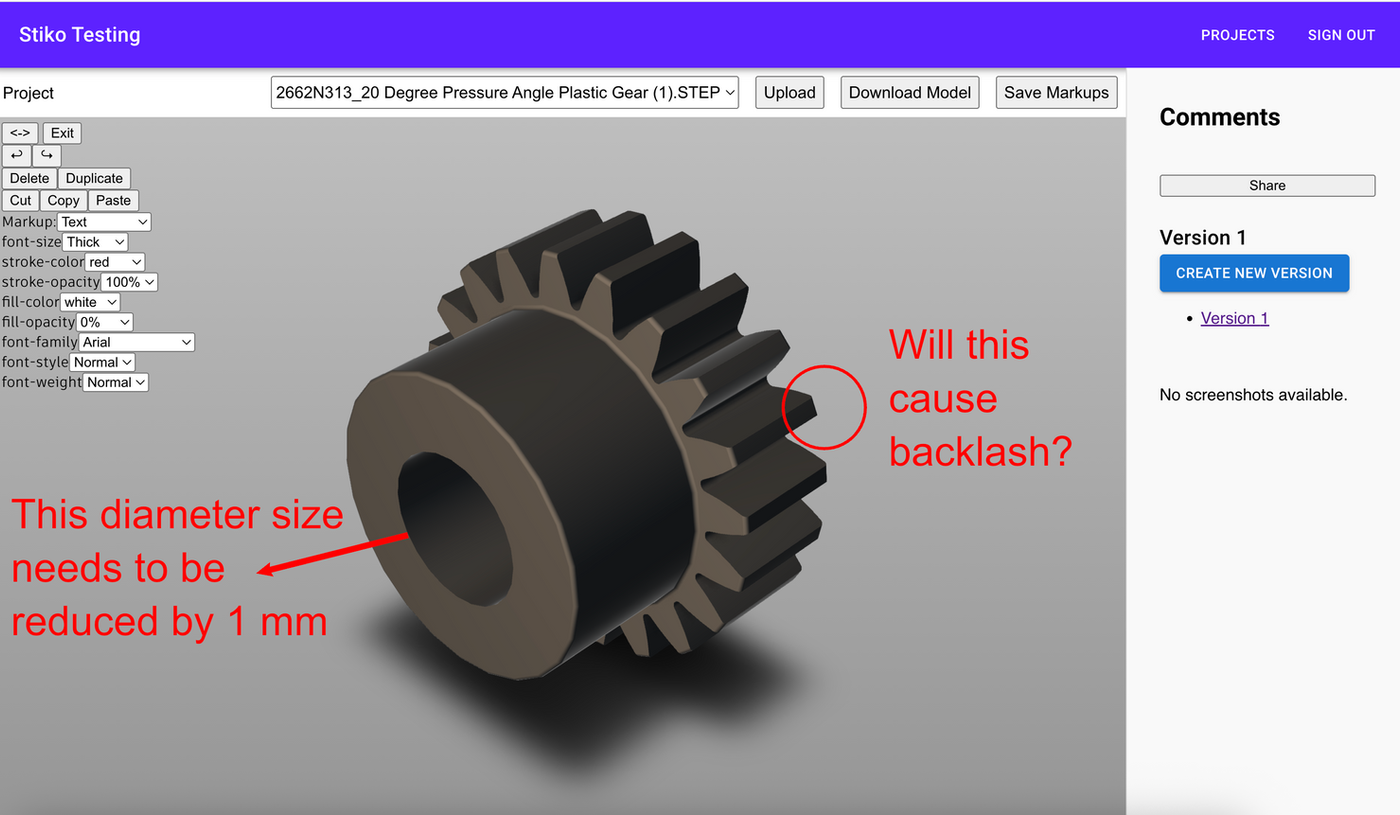Toggle the <-> panel button

point(20,133)
